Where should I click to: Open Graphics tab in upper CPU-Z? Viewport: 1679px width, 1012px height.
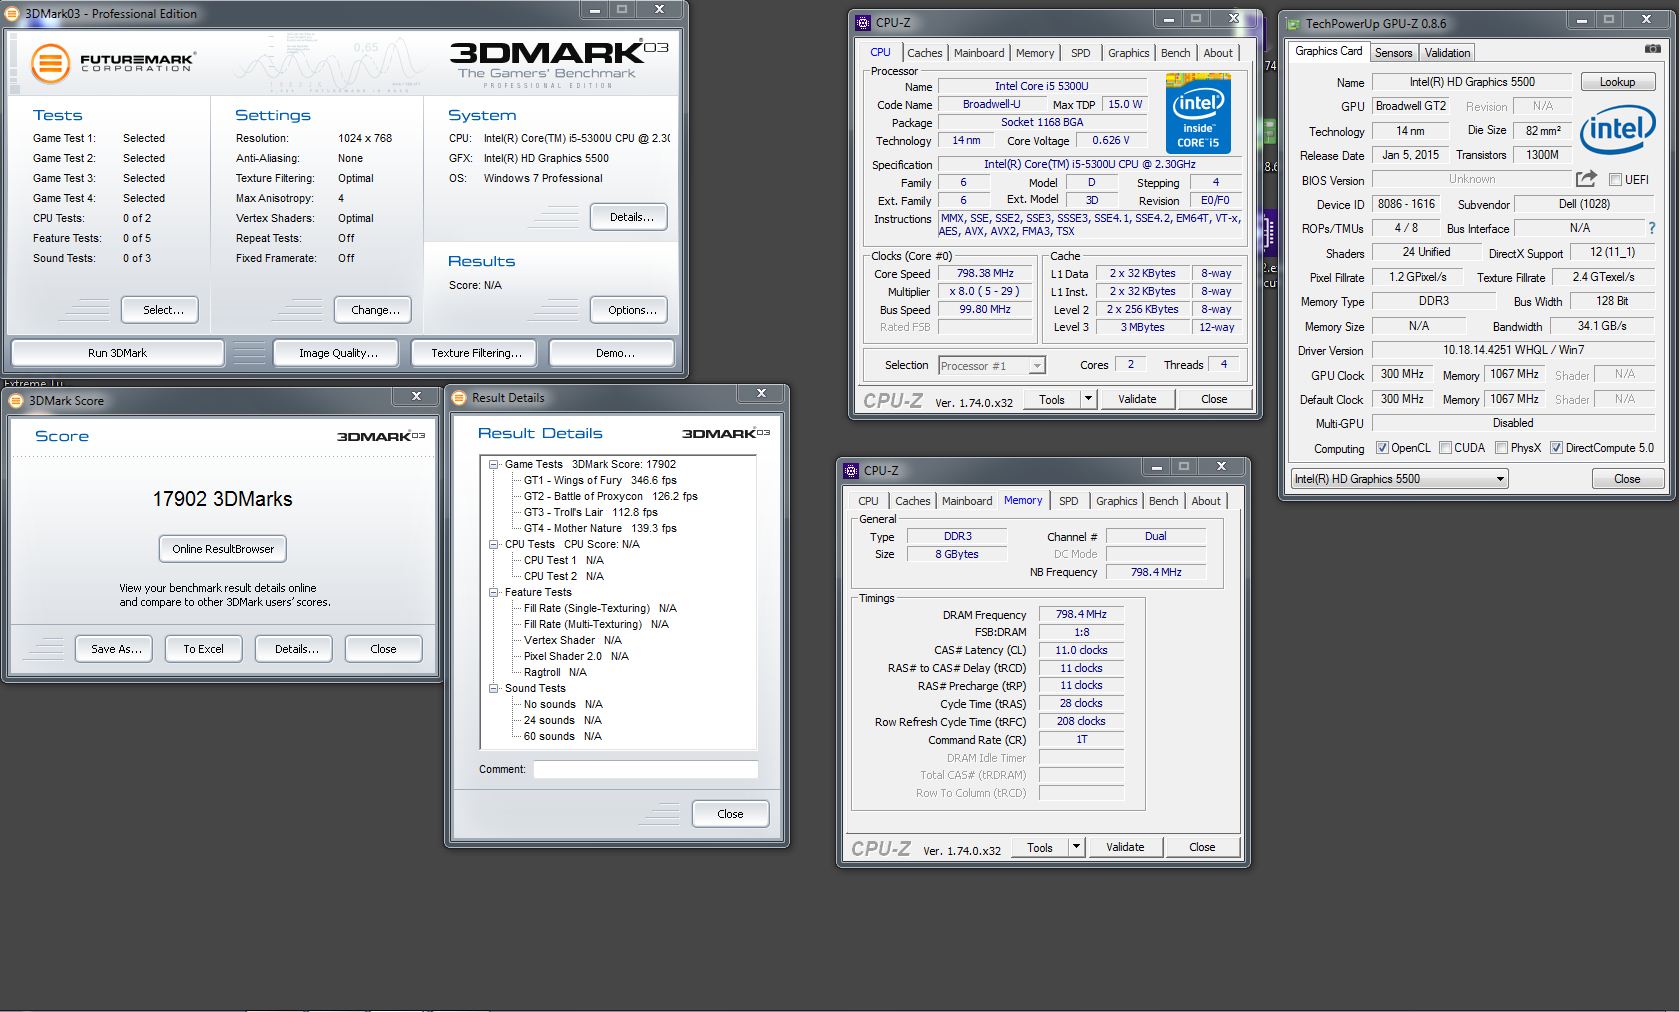pyautogui.click(x=1128, y=53)
